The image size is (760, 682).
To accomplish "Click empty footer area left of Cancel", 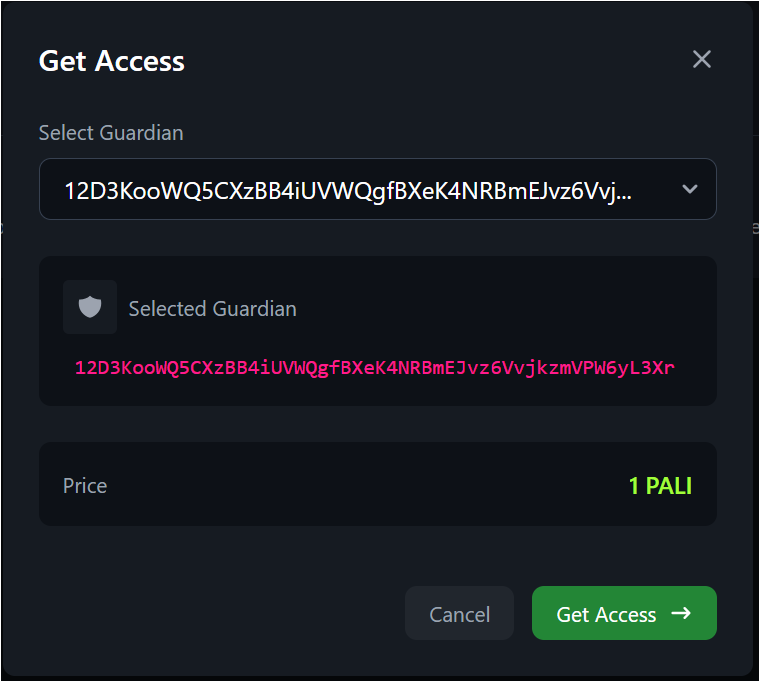I will click(220, 613).
